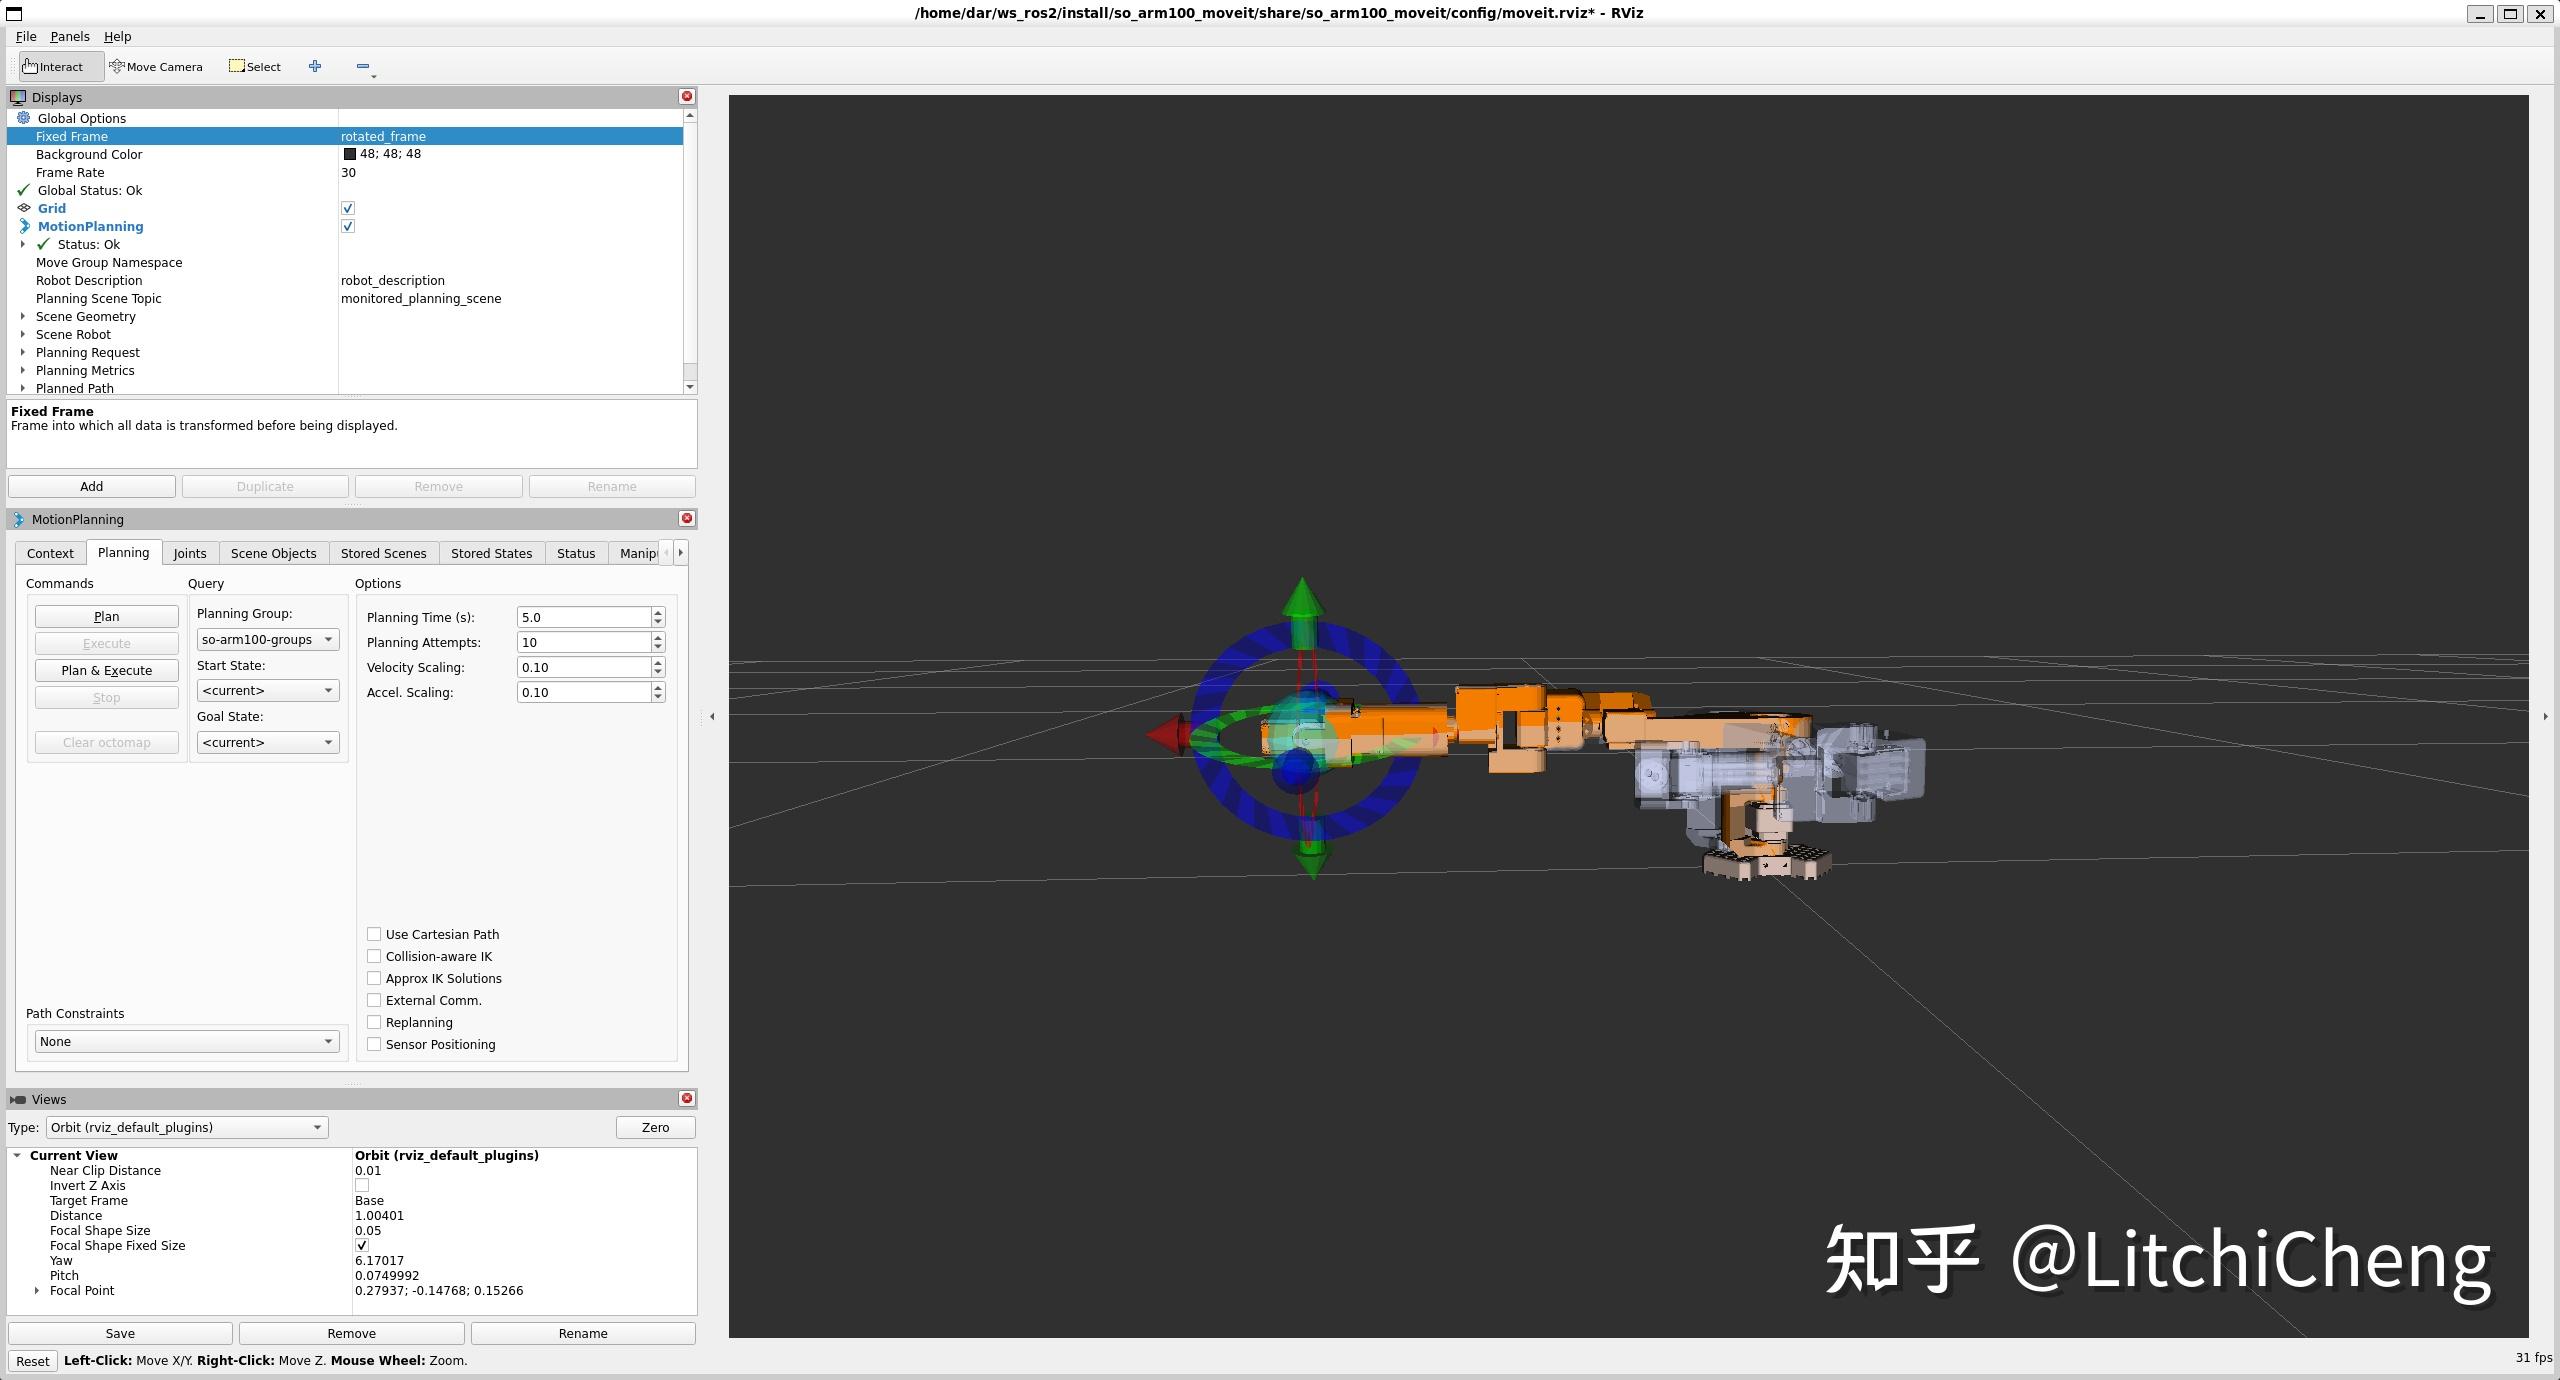Image resolution: width=2560 pixels, height=1380 pixels.
Task: Open the Help menu
Action: pos(118,36)
